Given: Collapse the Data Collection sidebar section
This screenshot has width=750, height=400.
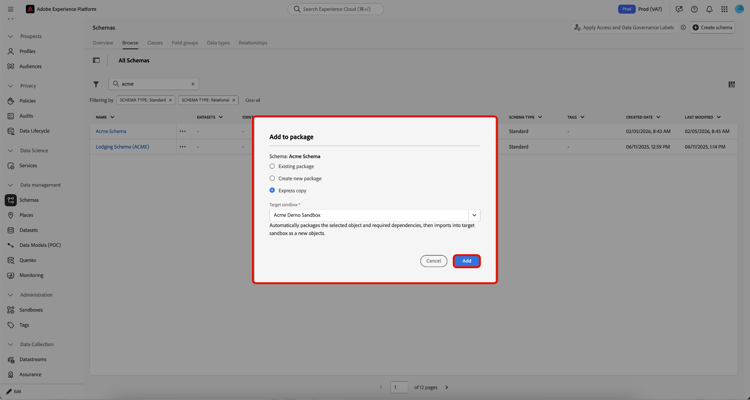Looking at the screenshot, I should pyautogui.click(x=11, y=344).
